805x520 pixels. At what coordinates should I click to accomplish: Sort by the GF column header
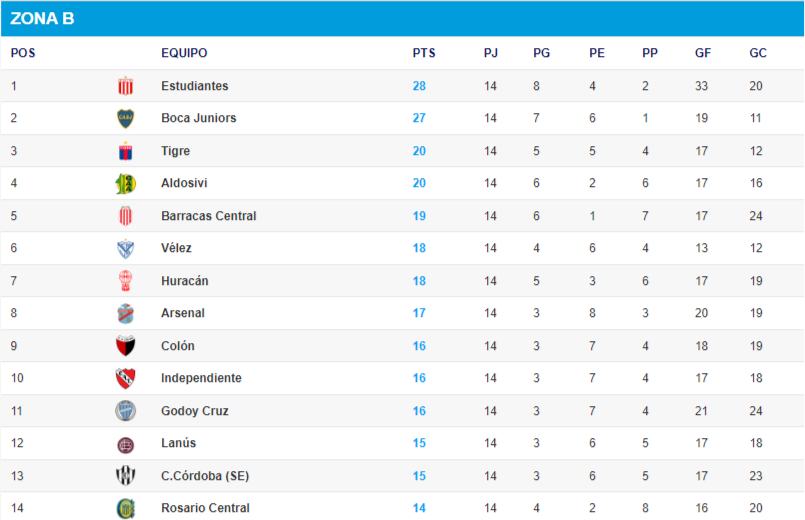click(702, 53)
